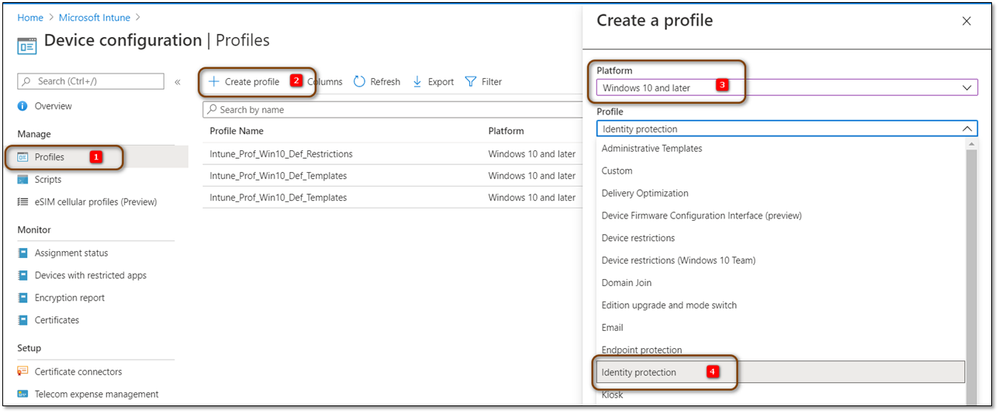999x413 pixels.
Task: Click the Filter button label
Action: point(492,82)
